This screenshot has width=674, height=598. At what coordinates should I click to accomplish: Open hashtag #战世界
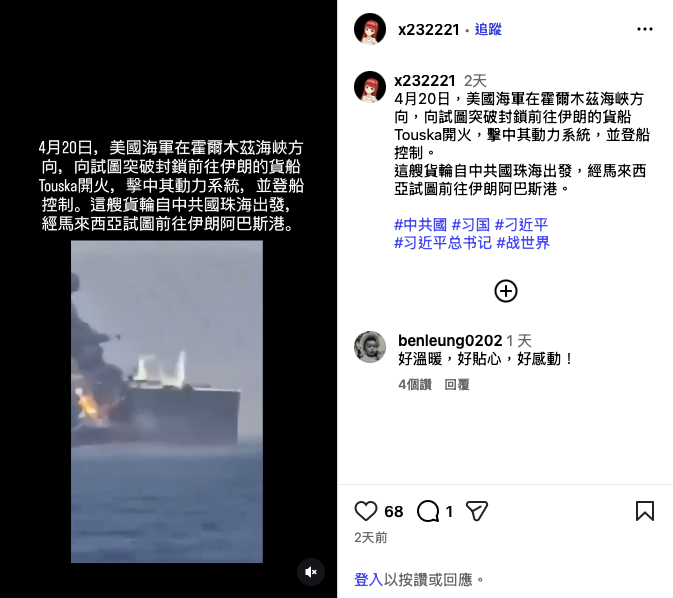tap(523, 242)
